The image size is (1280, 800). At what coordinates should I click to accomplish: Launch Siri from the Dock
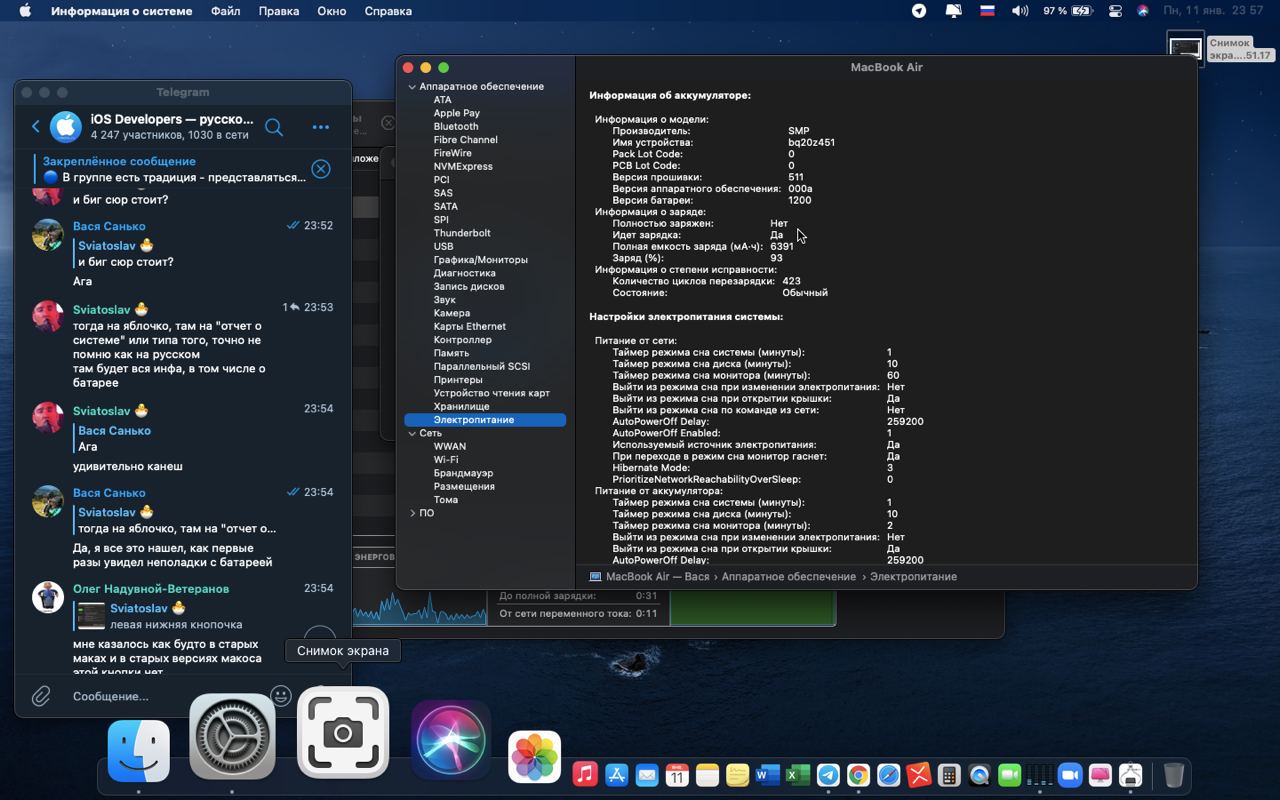(451, 741)
